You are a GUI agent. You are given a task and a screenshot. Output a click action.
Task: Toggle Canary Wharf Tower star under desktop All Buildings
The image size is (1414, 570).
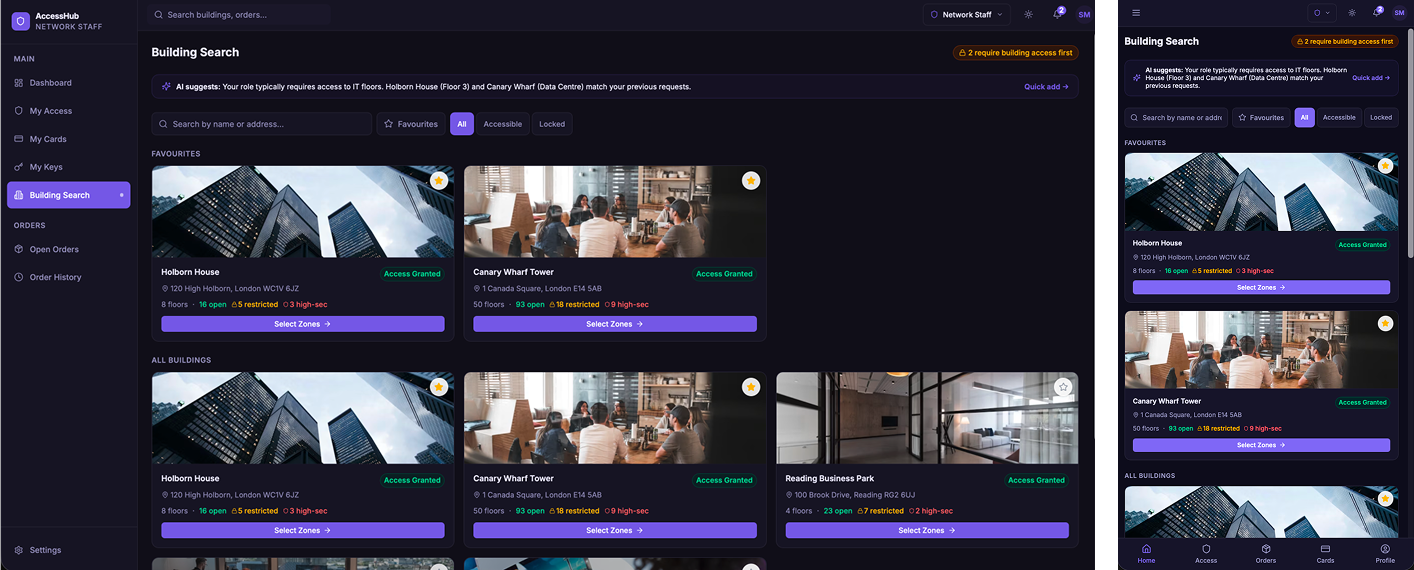751,387
